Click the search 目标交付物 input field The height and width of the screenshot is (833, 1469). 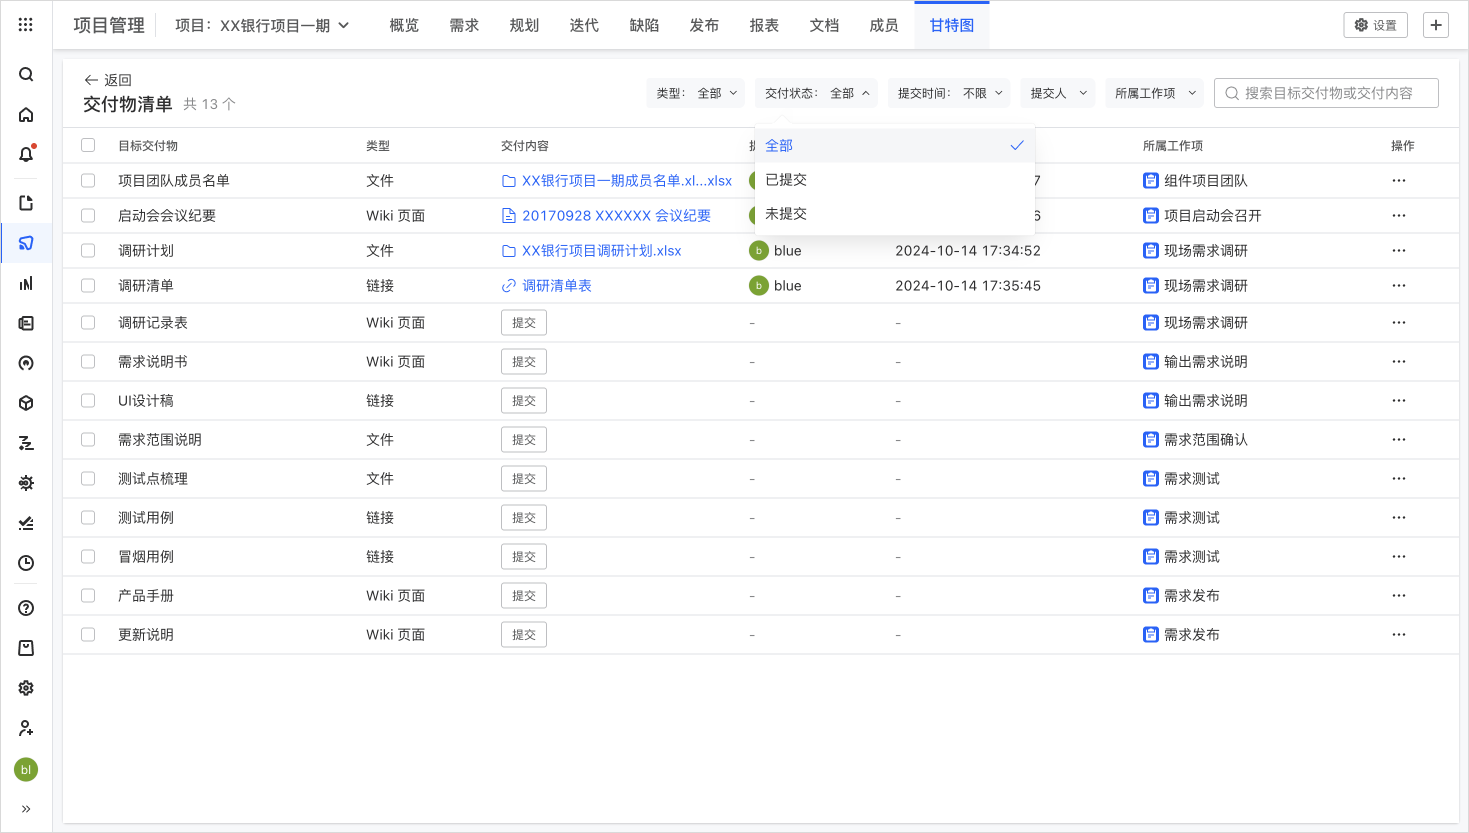[x=1326, y=93]
